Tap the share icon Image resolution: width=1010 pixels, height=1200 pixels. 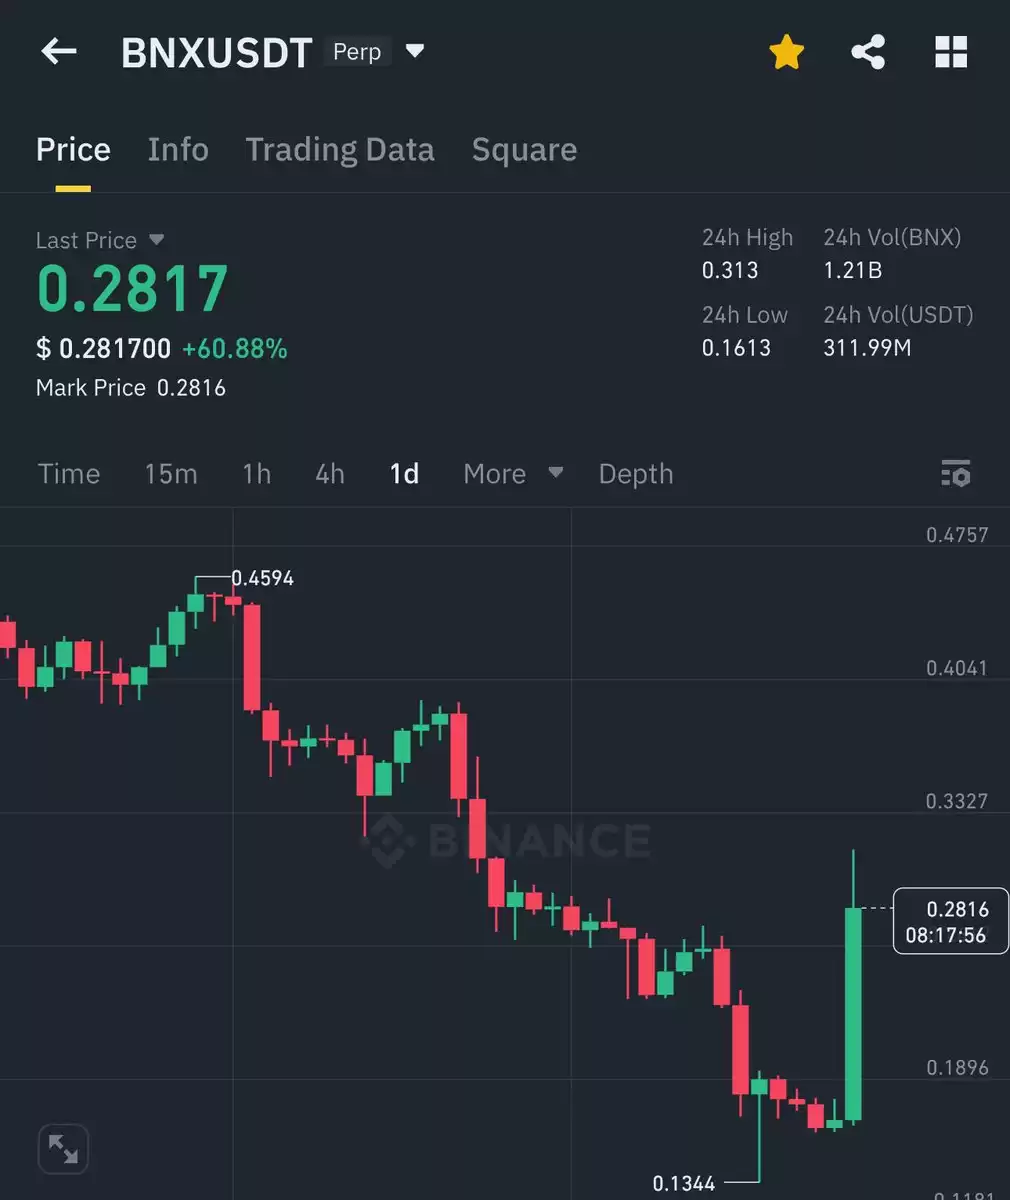click(868, 52)
